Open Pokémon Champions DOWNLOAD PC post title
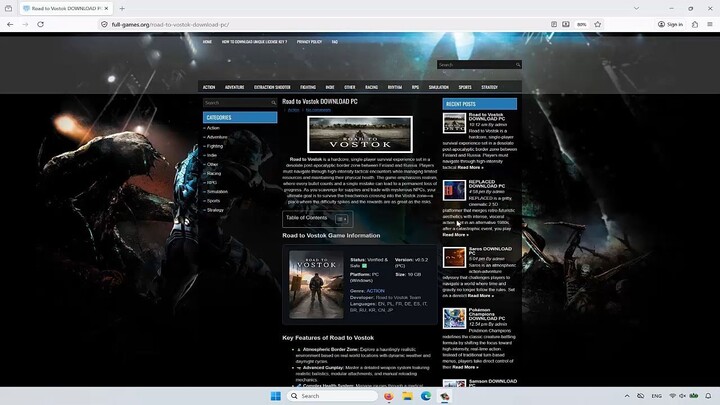The image size is (720, 405). click(x=487, y=314)
